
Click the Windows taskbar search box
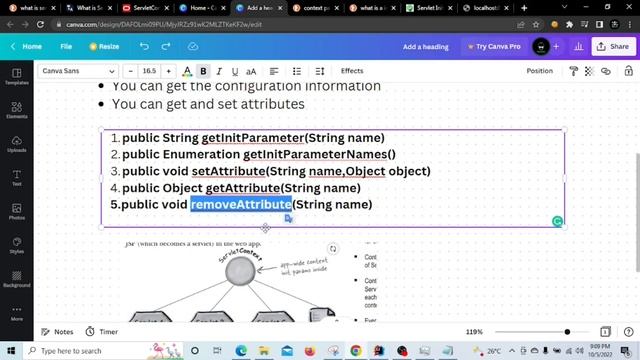104,351
